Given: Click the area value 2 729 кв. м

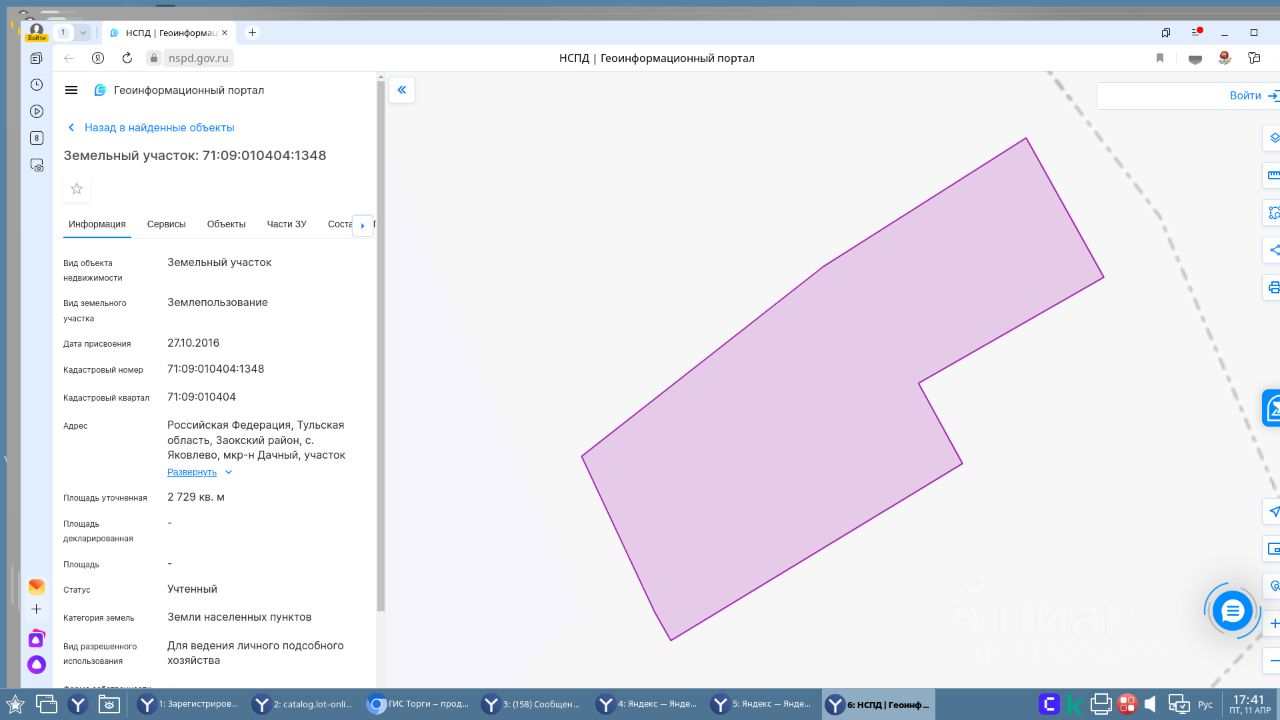Looking at the screenshot, I should point(196,497).
